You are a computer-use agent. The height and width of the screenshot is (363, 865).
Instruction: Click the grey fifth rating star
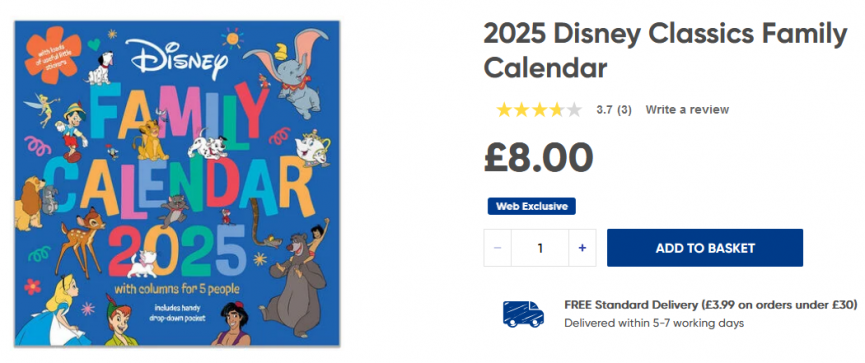tap(574, 110)
